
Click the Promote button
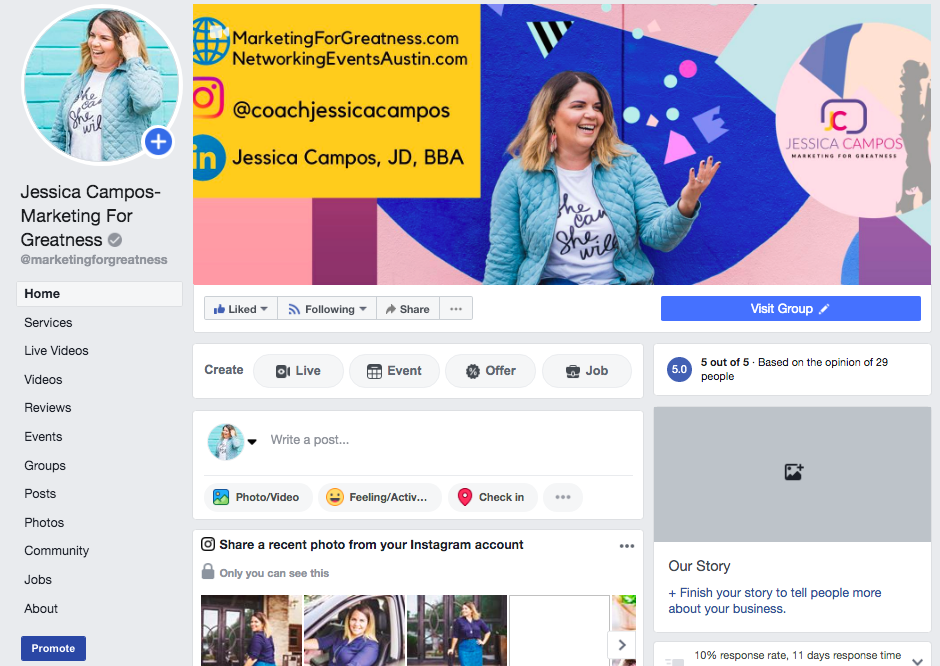(x=53, y=648)
